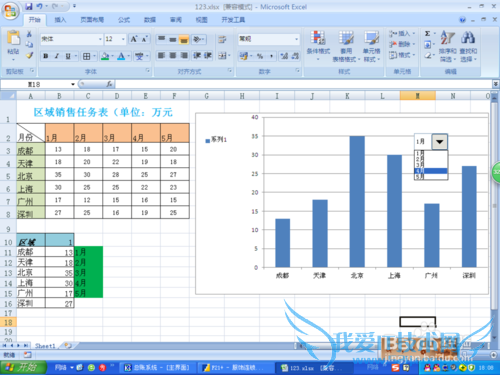Open the font size dropdown showing 12

tap(123, 39)
